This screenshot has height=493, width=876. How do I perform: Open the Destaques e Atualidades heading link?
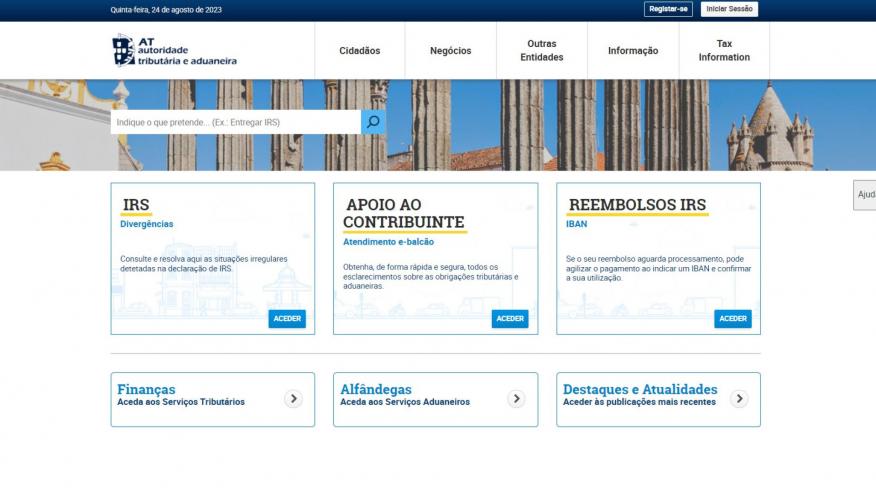(x=640, y=389)
